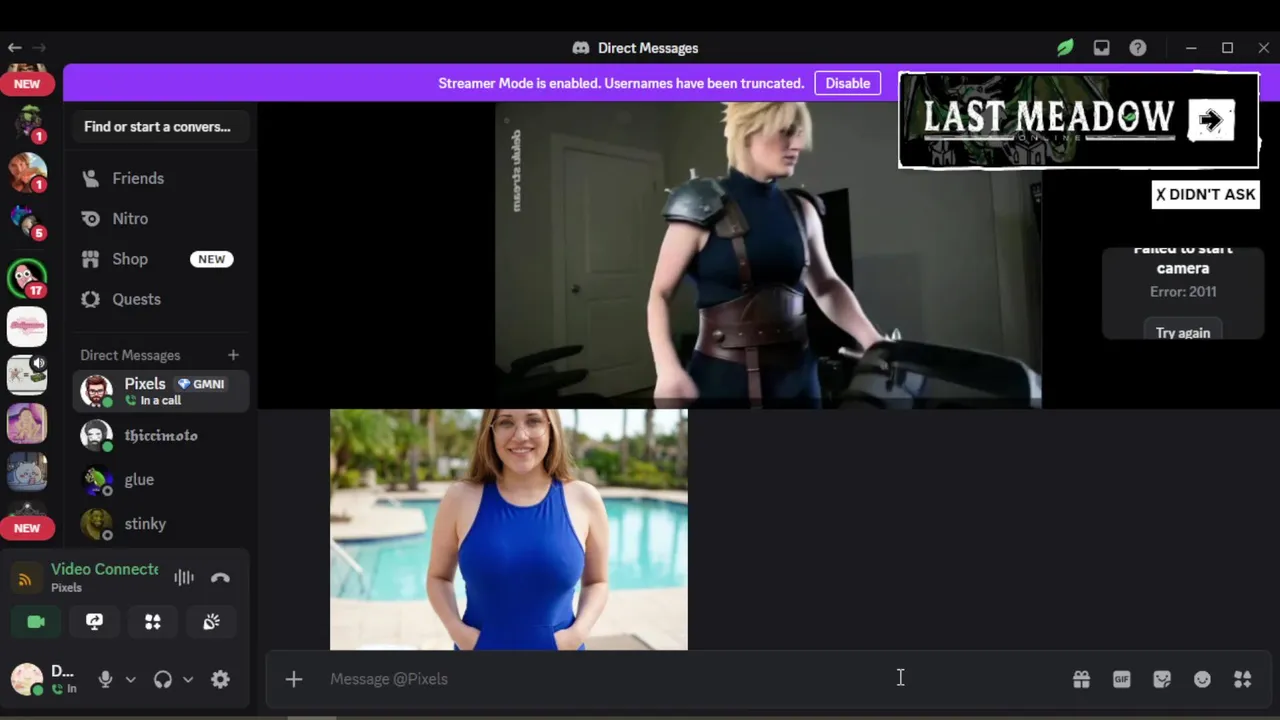The image size is (1280, 720).
Task: Select the cosplay video stream tile
Action: coord(768,255)
